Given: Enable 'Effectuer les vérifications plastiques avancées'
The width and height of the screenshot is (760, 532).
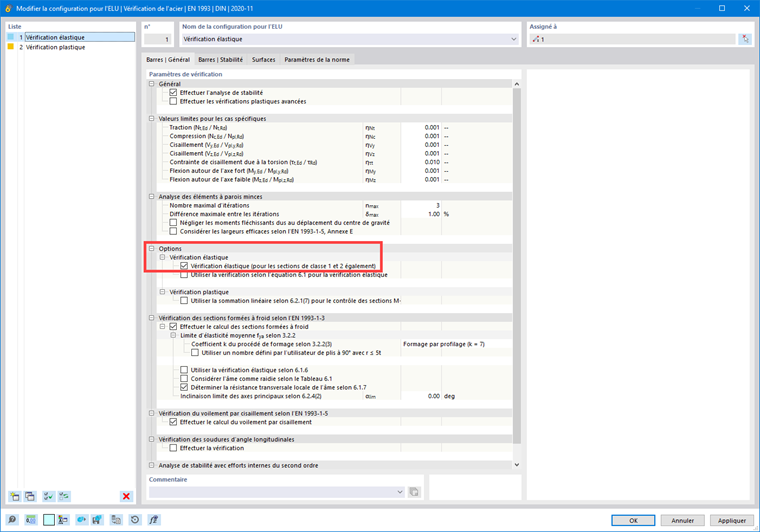Looking at the screenshot, I should pos(173,101).
